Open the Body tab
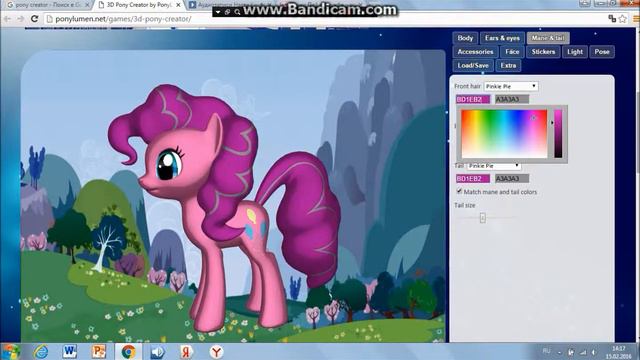Viewport: 640px width, 360px height. [465, 38]
